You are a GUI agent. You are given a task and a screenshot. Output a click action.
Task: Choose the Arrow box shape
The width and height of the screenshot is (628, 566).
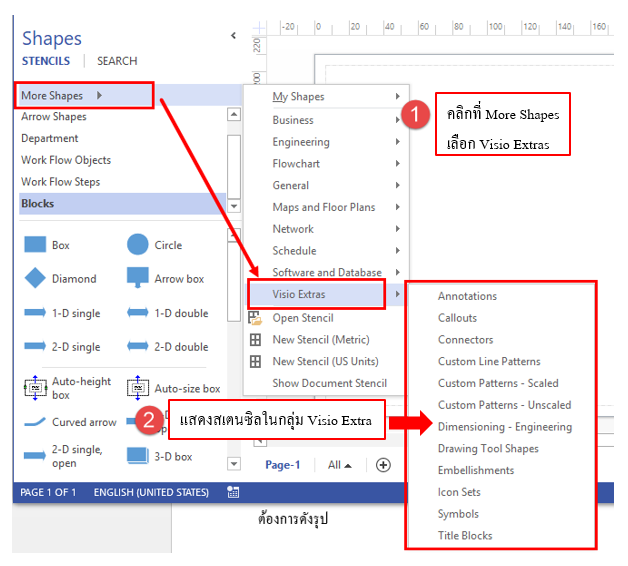click(138, 279)
